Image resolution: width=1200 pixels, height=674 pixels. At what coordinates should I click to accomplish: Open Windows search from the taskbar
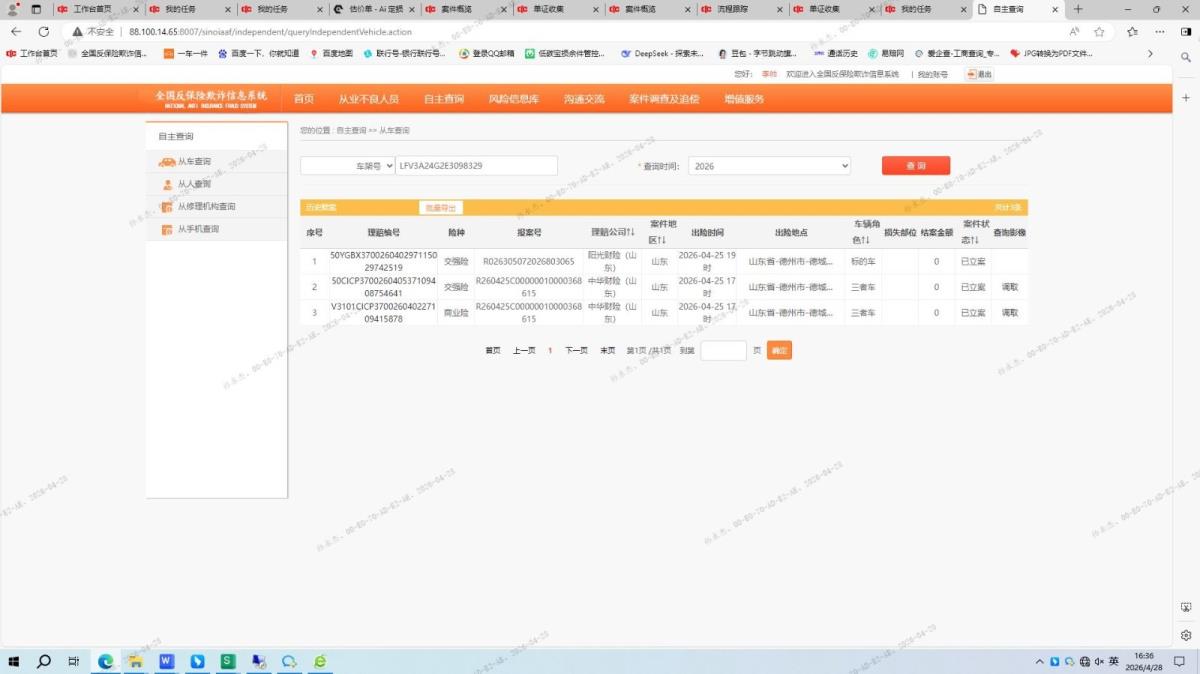44,661
